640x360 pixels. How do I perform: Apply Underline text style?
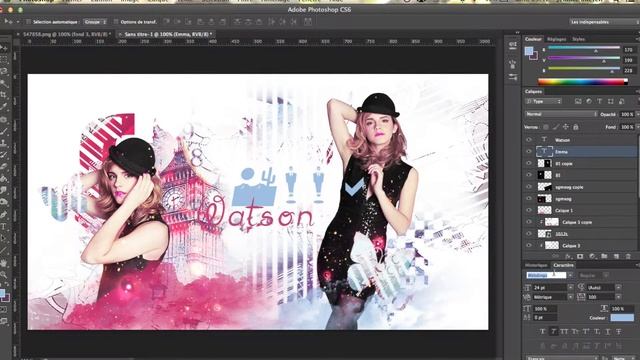pyautogui.click(x=608, y=331)
